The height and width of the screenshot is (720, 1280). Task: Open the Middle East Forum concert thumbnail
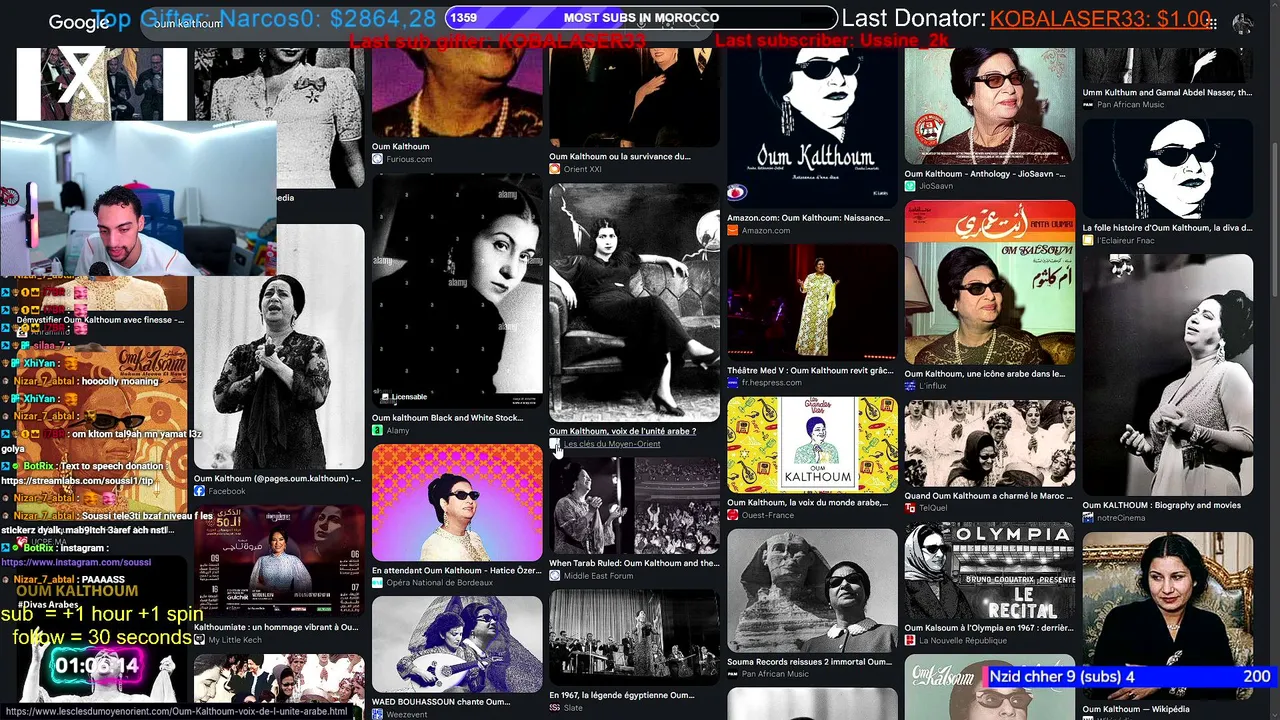[634, 506]
